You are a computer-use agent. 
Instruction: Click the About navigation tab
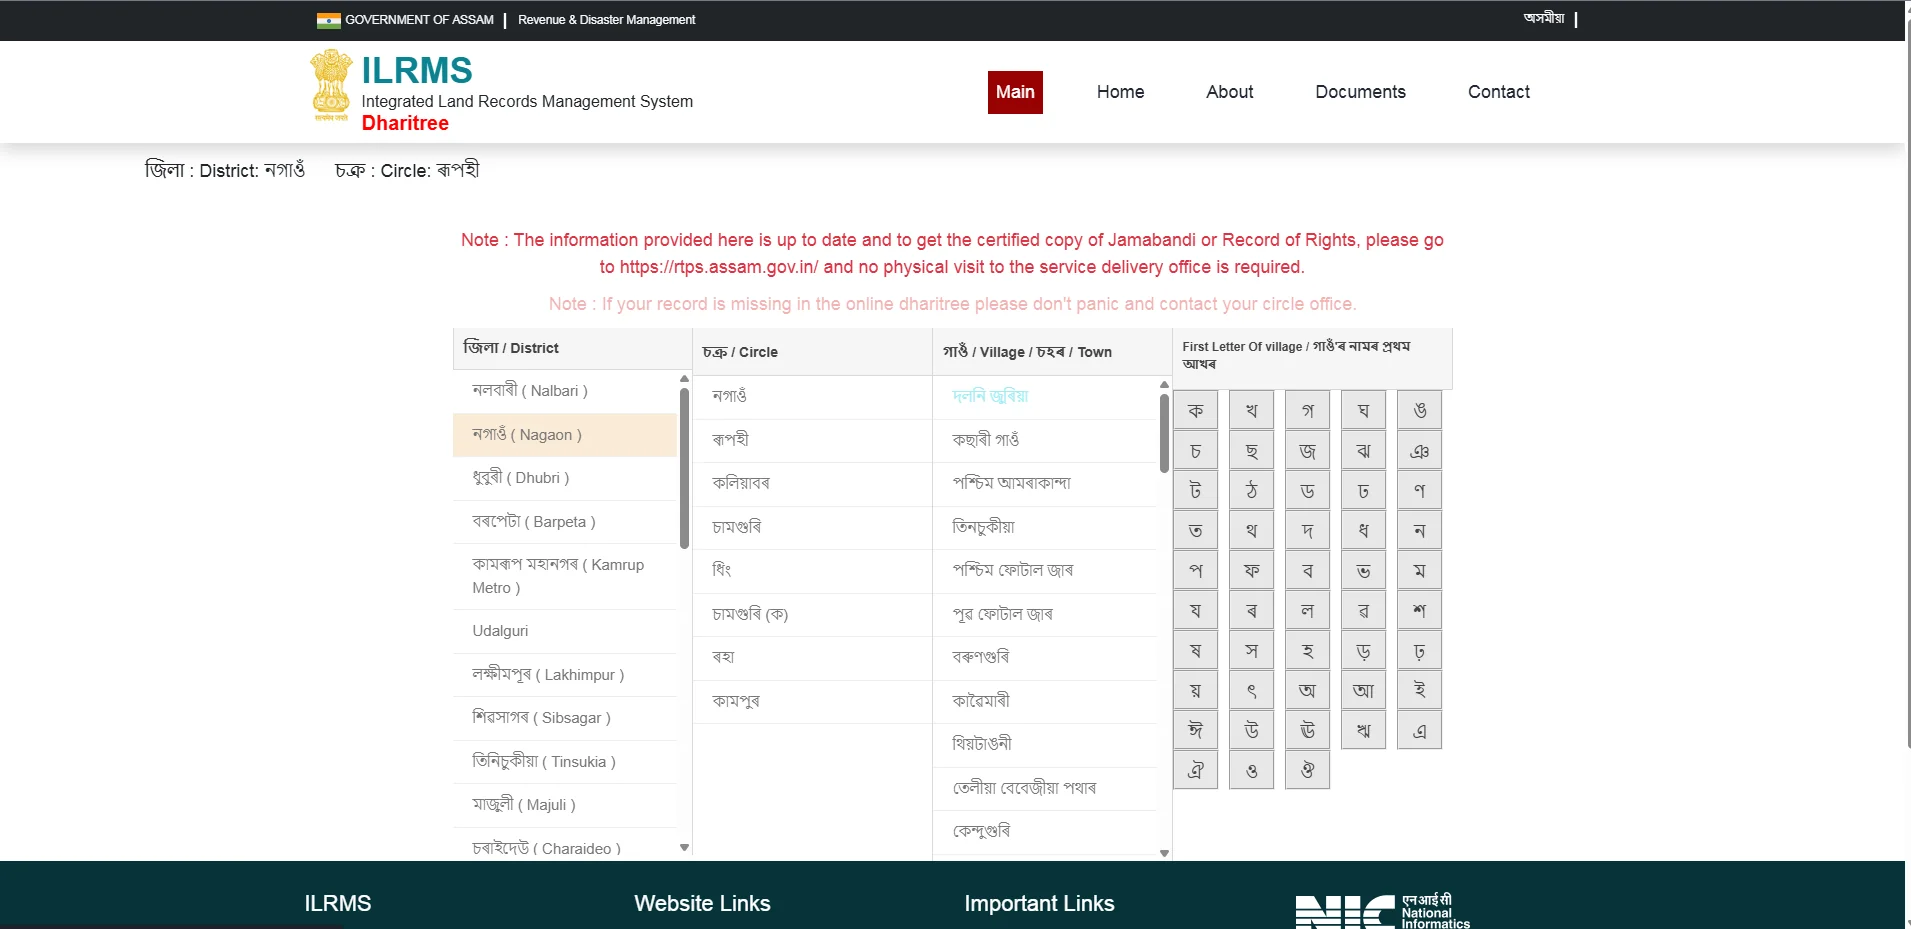click(x=1228, y=91)
